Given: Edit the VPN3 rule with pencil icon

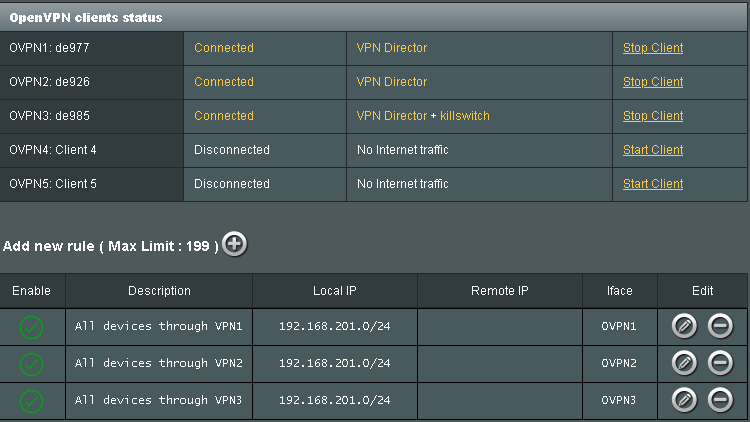Looking at the screenshot, I should [x=684, y=400].
